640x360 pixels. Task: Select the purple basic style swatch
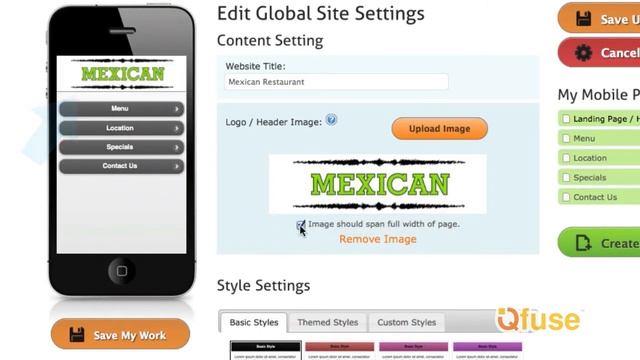[487, 351]
